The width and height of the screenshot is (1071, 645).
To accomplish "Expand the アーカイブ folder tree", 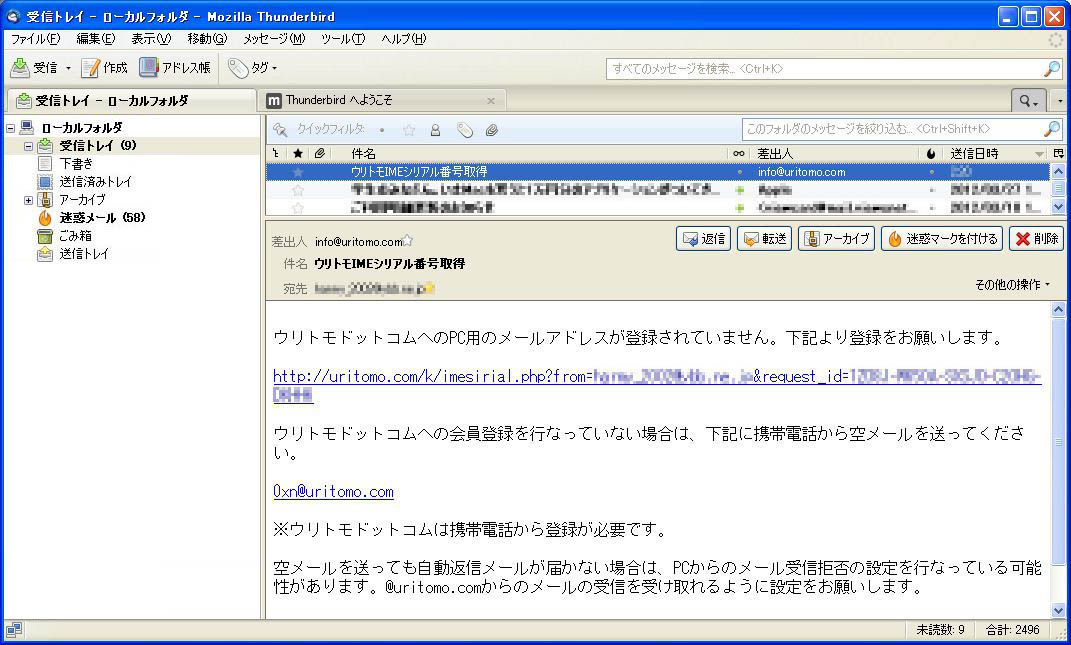I will [28, 200].
